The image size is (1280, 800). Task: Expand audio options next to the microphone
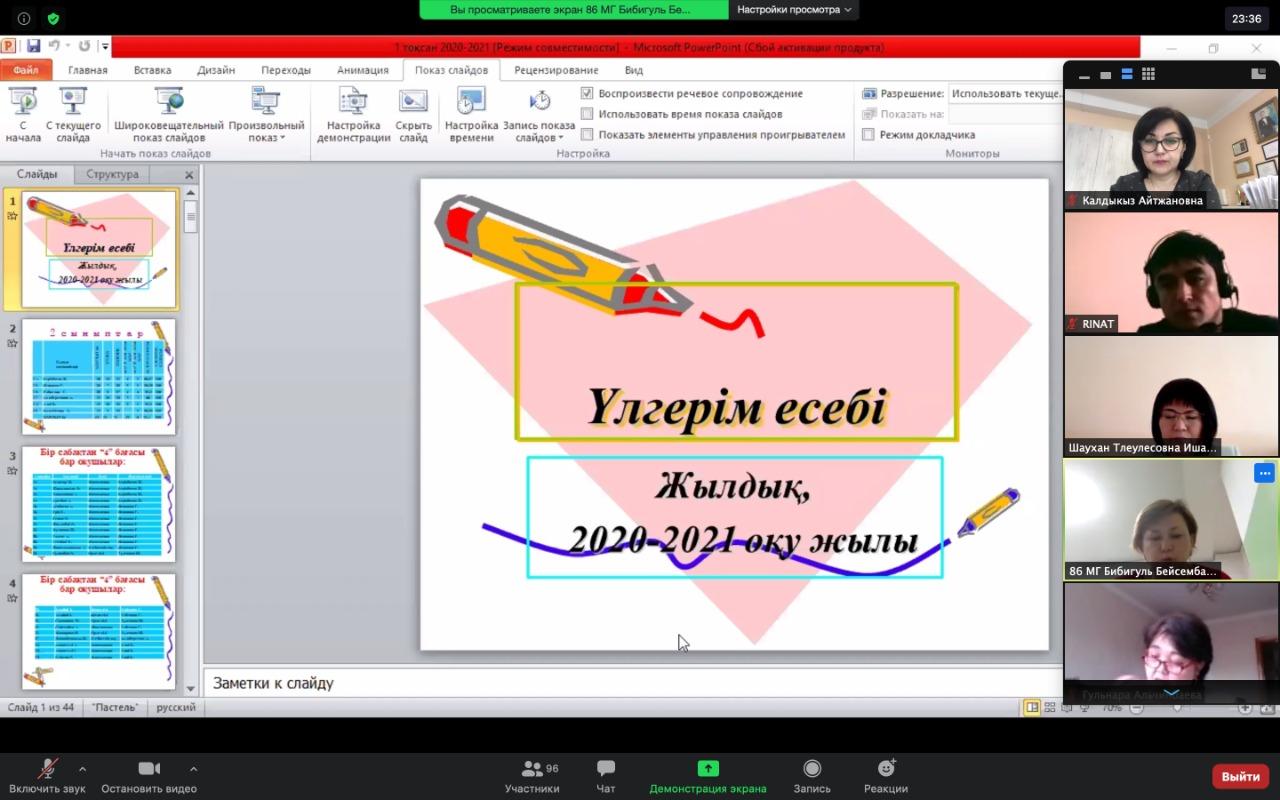(x=82, y=769)
